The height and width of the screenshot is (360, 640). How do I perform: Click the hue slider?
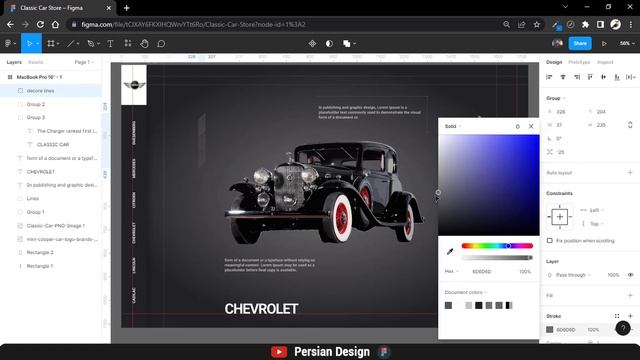coord(497,246)
